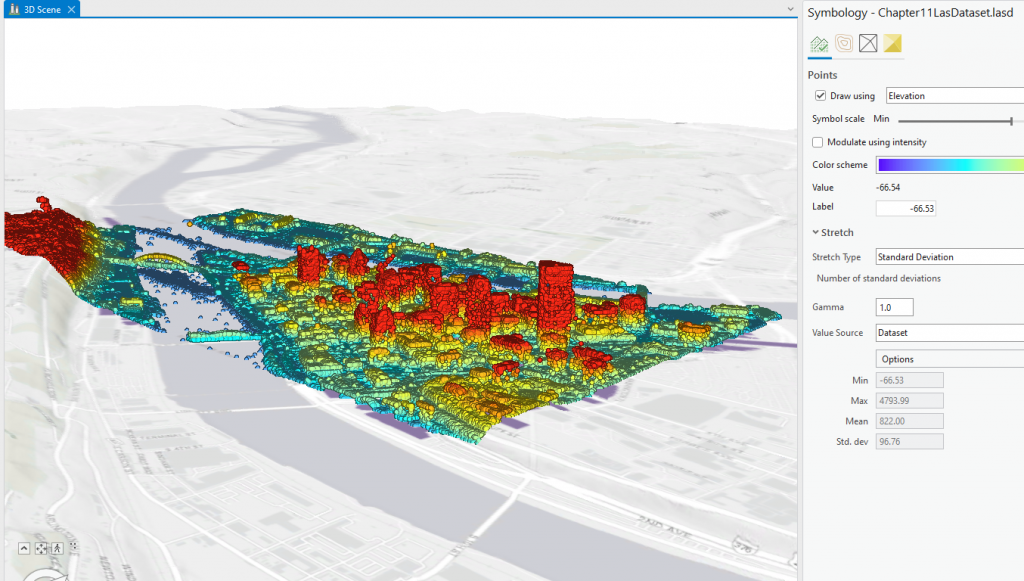The height and width of the screenshot is (581, 1024).
Task: Click the tall red tower in scene
Action: (x=556, y=297)
